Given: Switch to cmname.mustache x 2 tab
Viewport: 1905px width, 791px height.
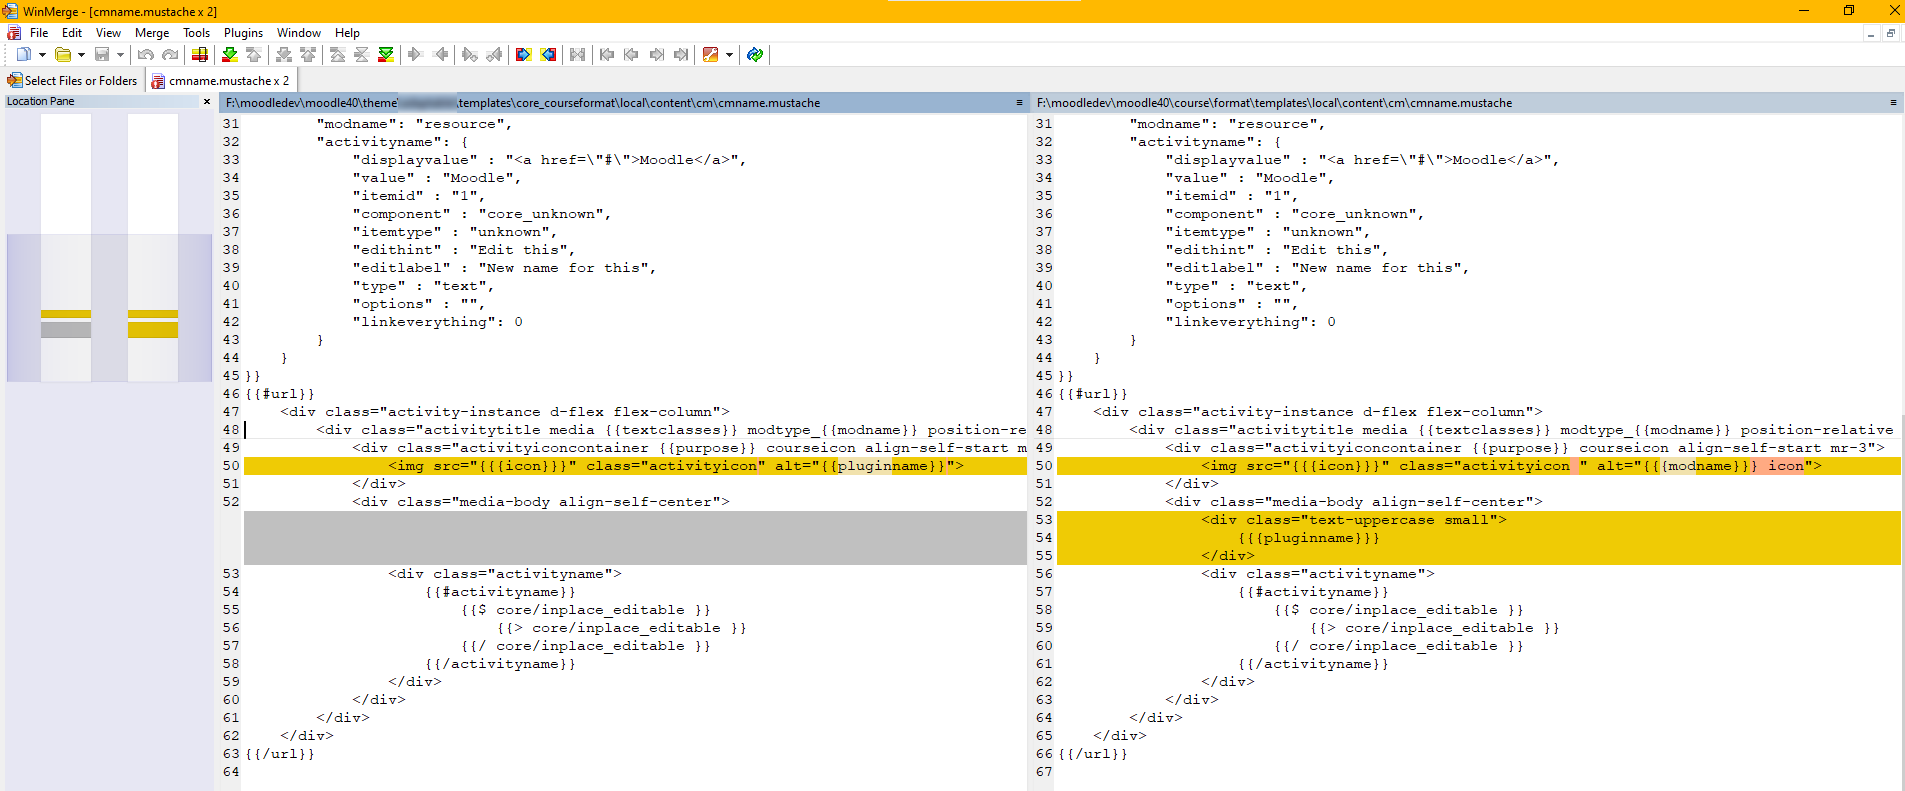Looking at the screenshot, I should 221,81.
